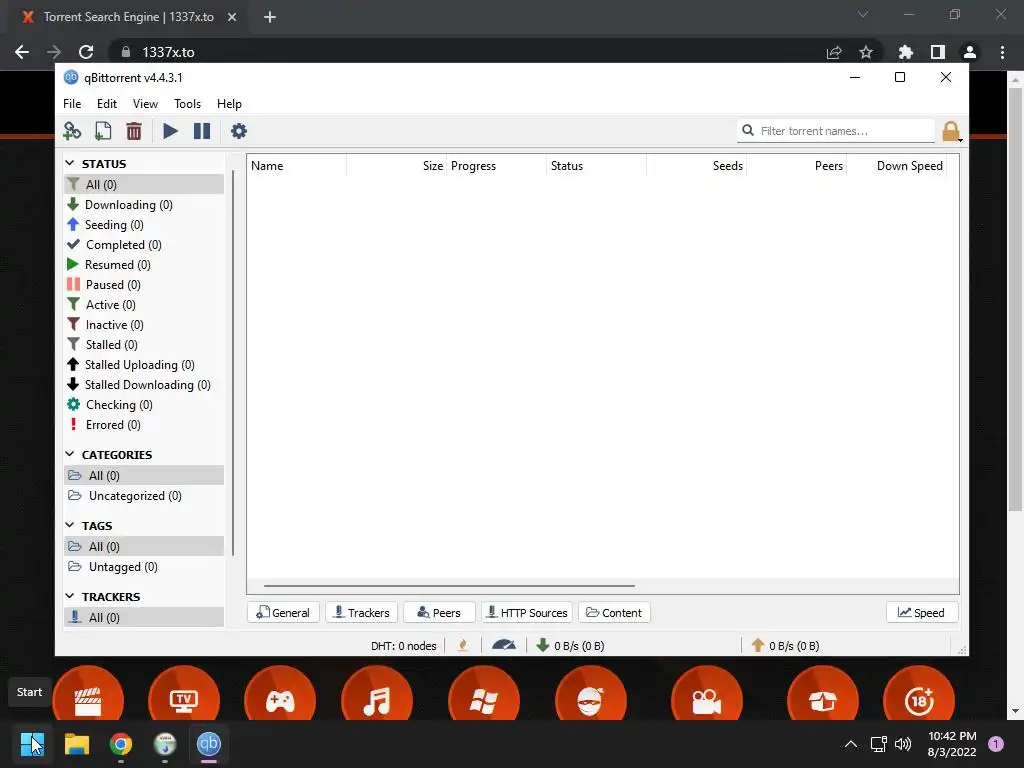Open the View menu
Screen dimensions: 1024x768
pyautogui.click(x=145, y=104)
